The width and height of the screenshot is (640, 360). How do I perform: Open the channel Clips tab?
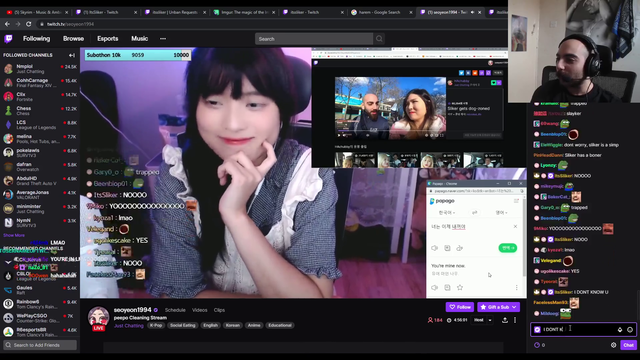pyautogui.click(x=219, y=310)
